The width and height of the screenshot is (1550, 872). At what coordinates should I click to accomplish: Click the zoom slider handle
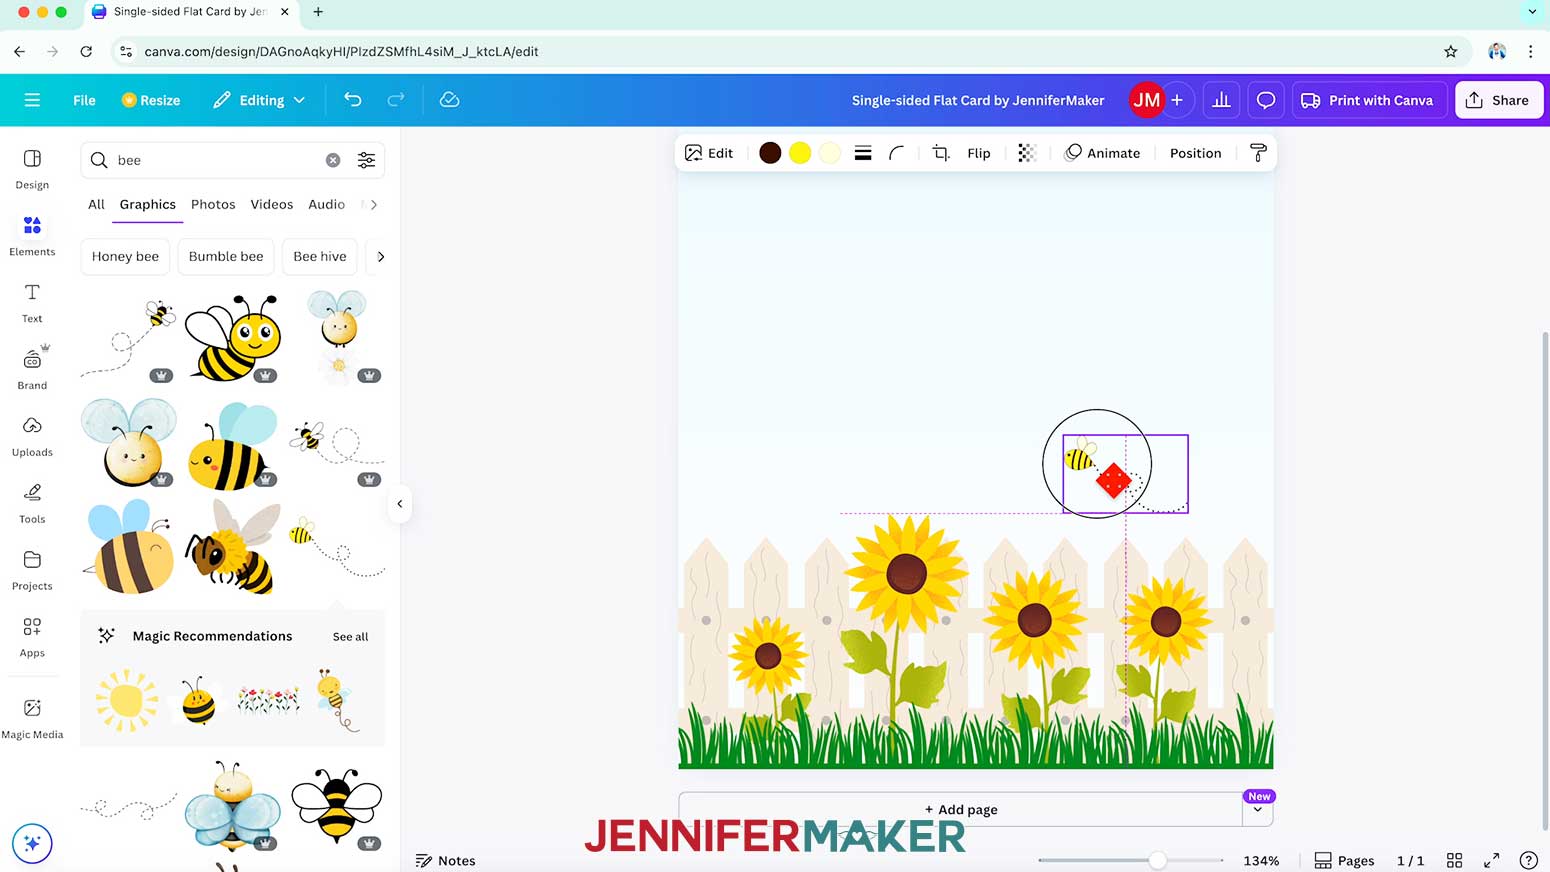(x=1157, y=860)
